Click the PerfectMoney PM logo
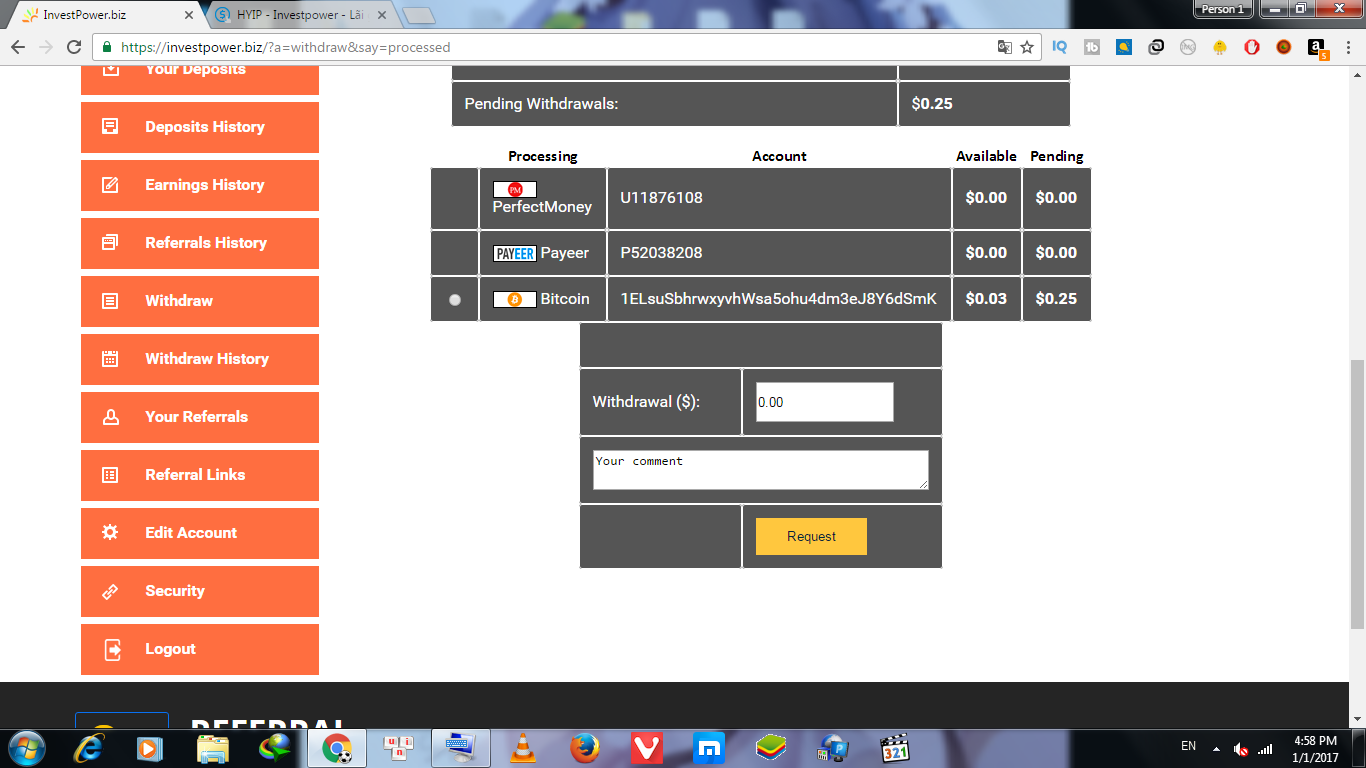This screenshot has width=1366, height=768. click(515, 189)
